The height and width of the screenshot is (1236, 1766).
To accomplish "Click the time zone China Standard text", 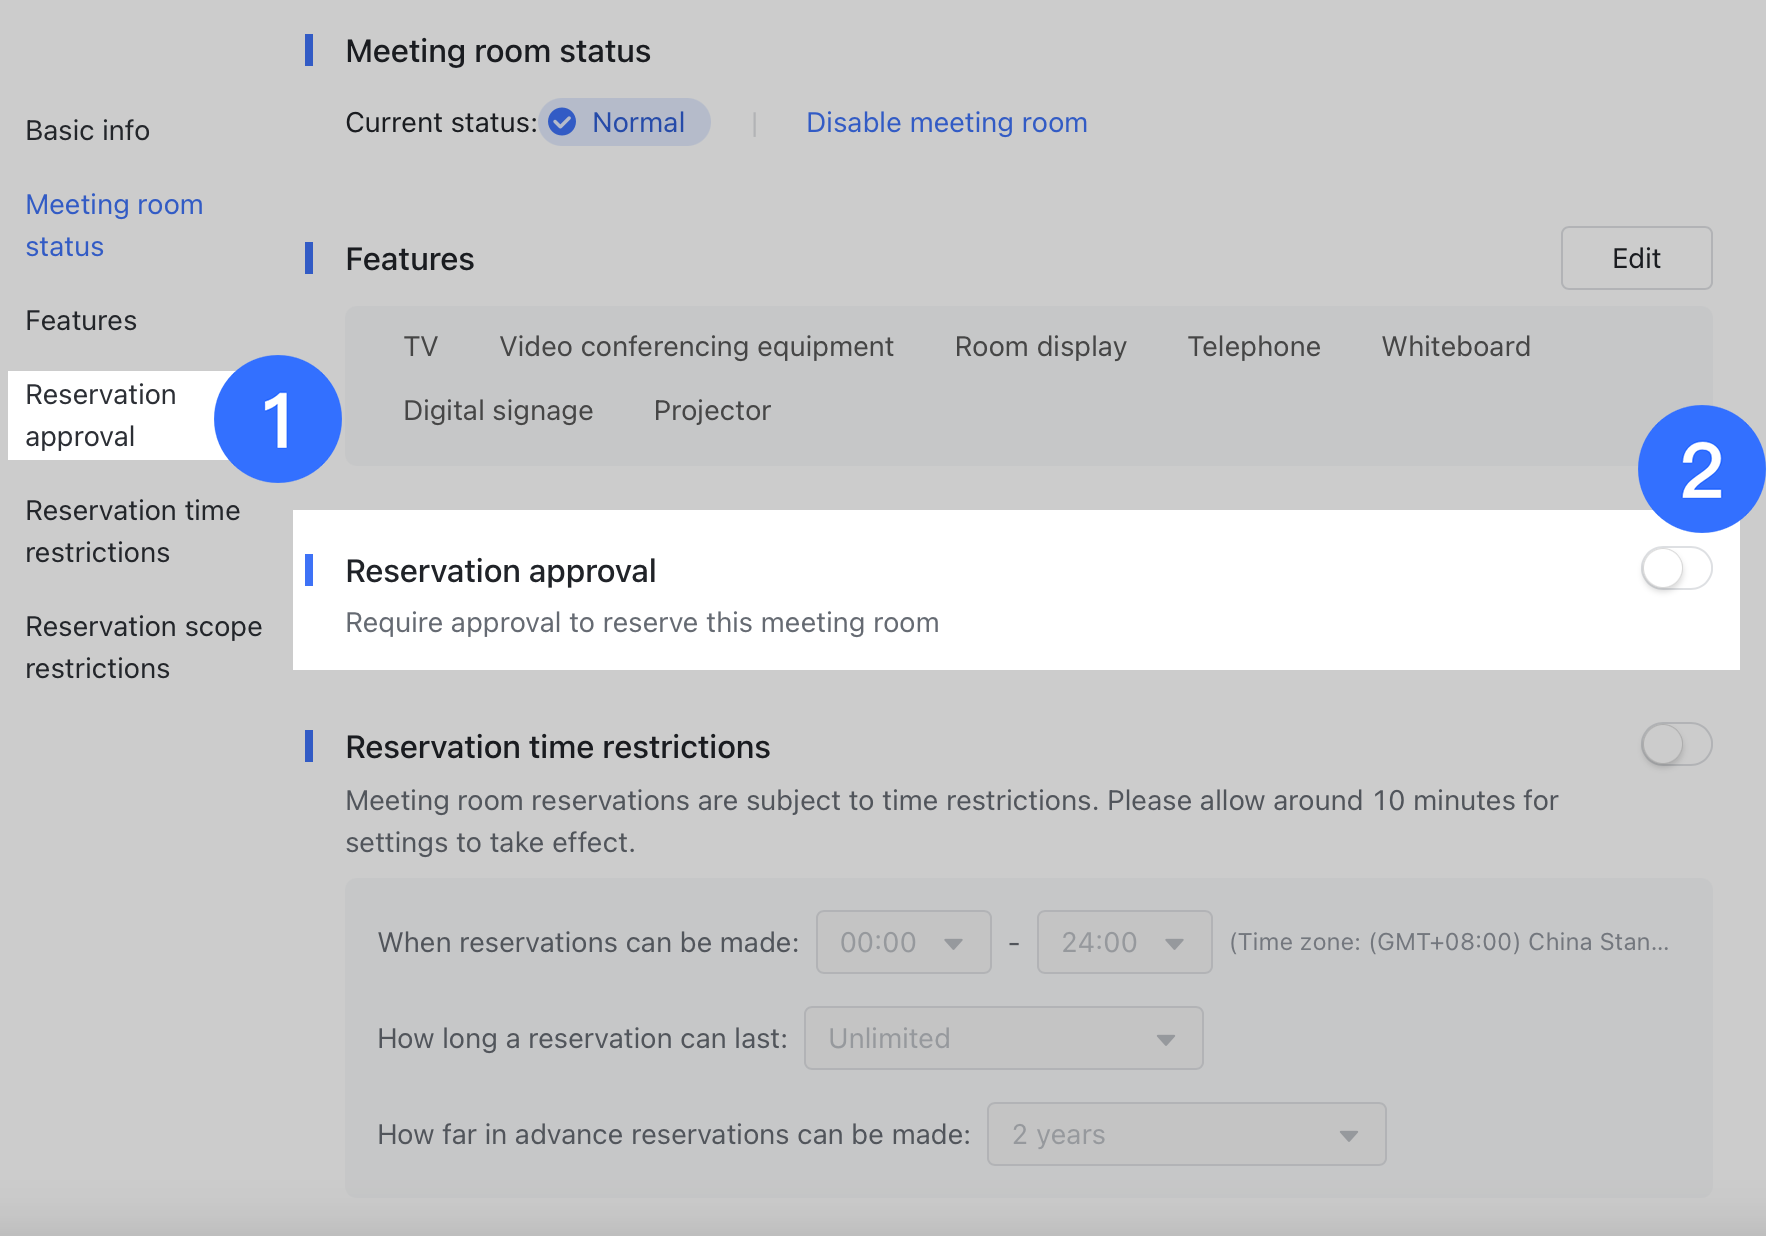I will coord(1449,942).
